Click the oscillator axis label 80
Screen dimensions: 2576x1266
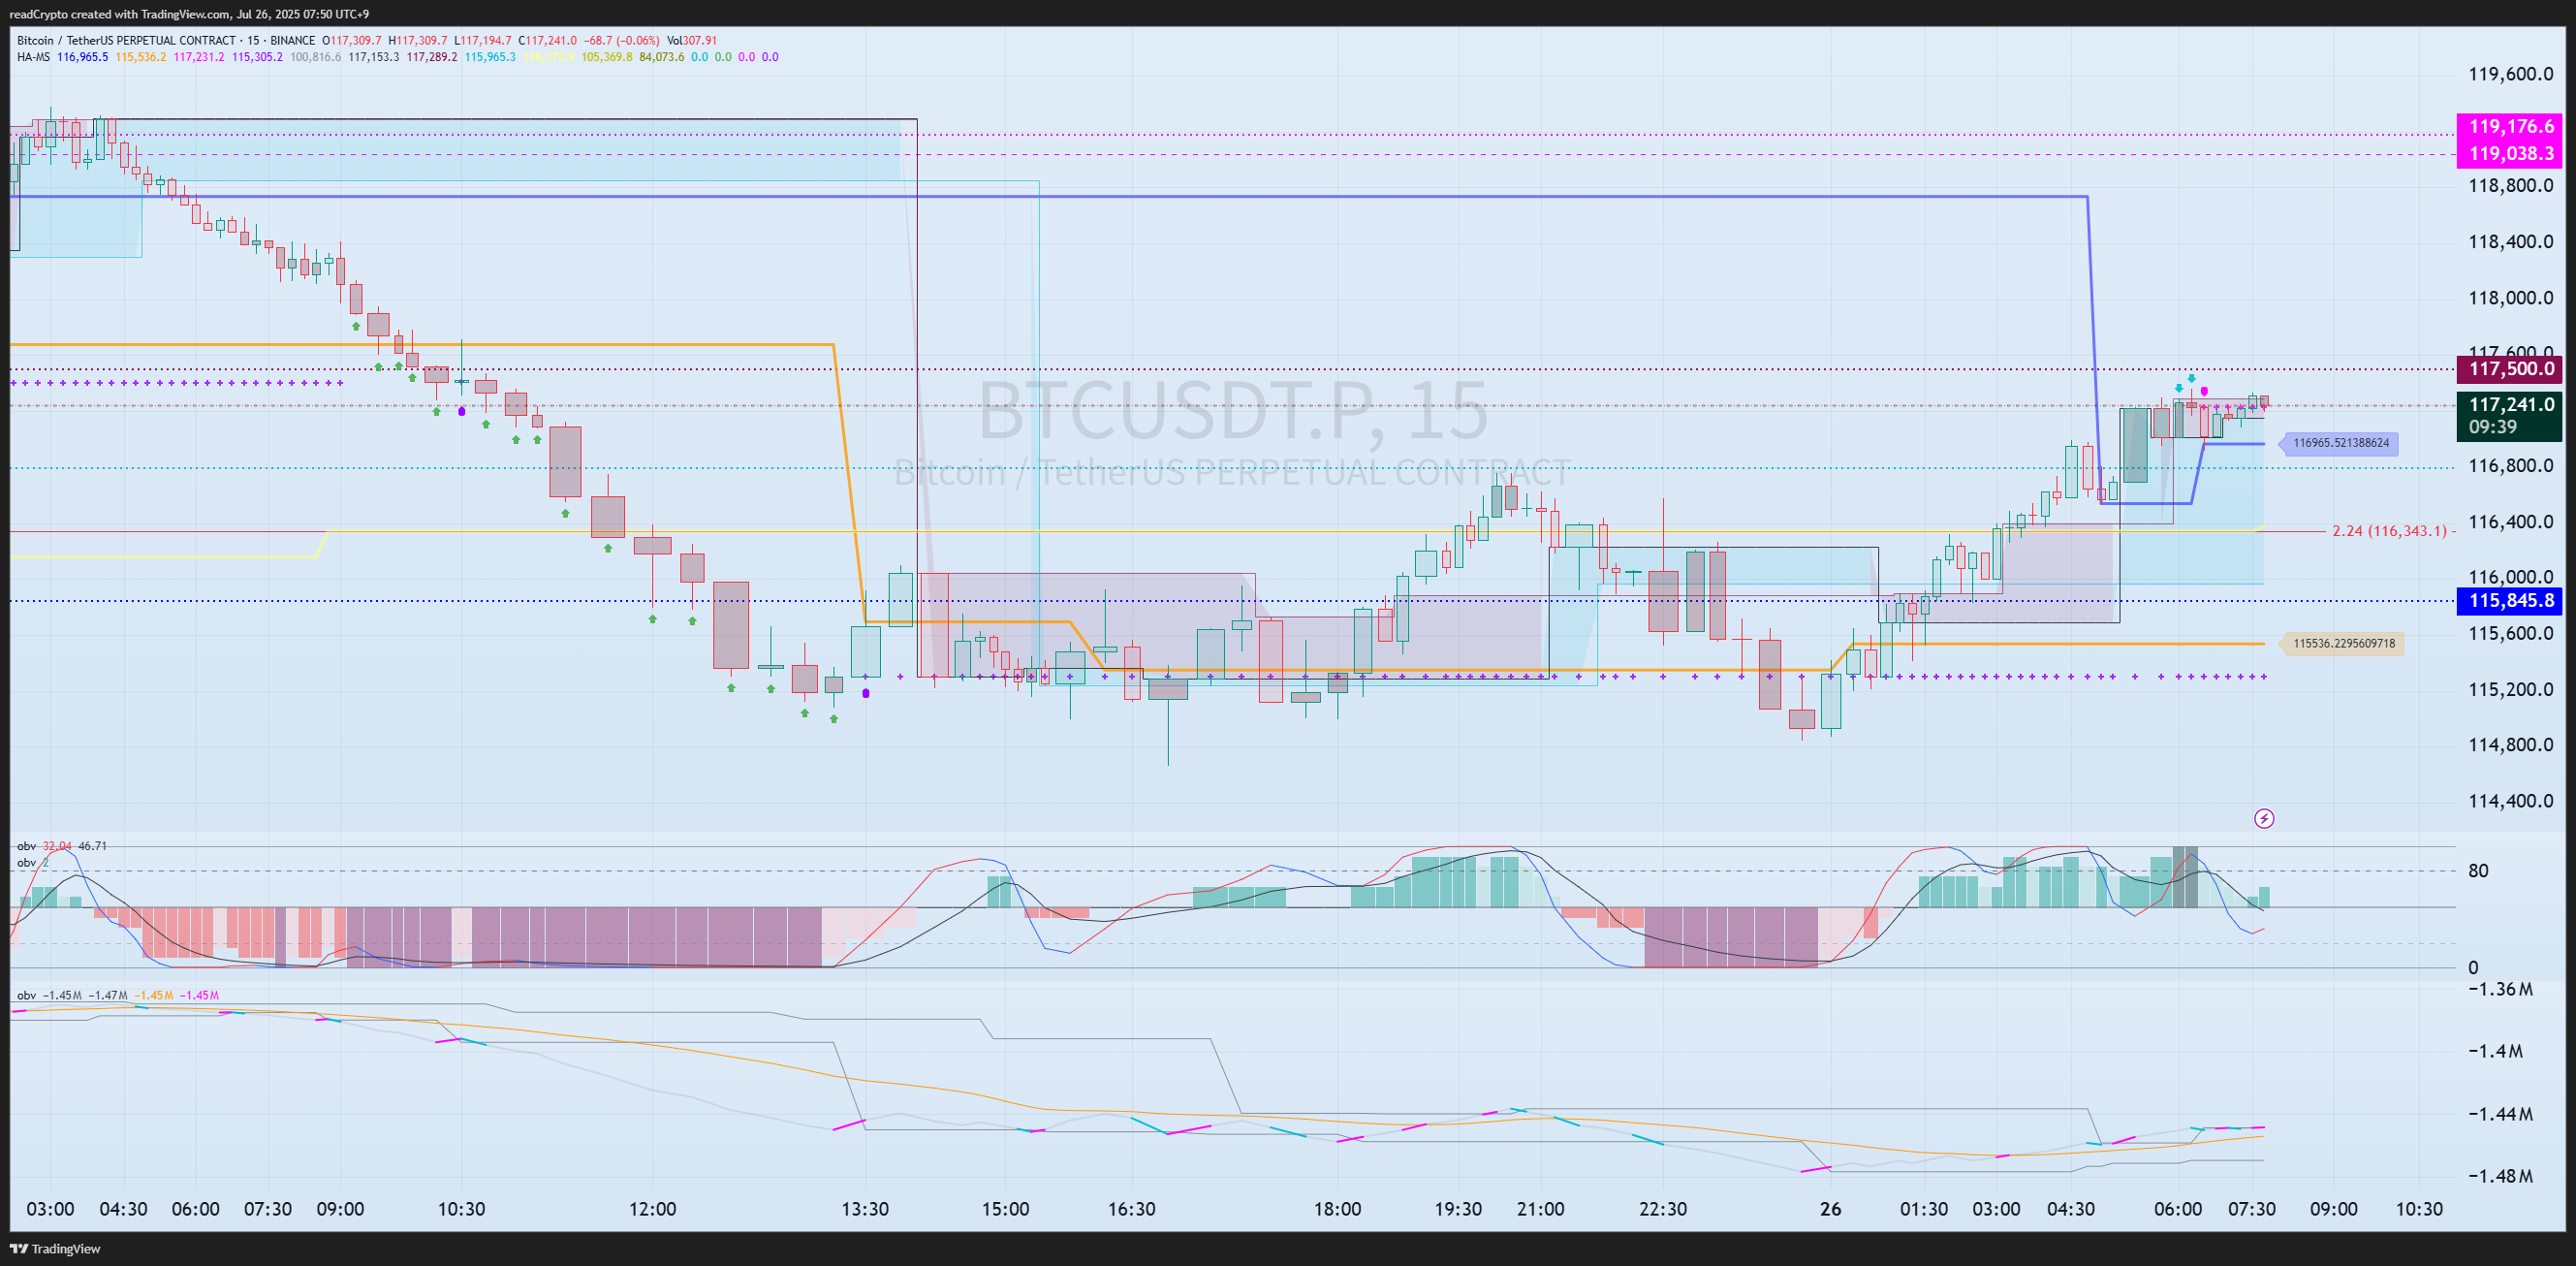[2478, 871]
